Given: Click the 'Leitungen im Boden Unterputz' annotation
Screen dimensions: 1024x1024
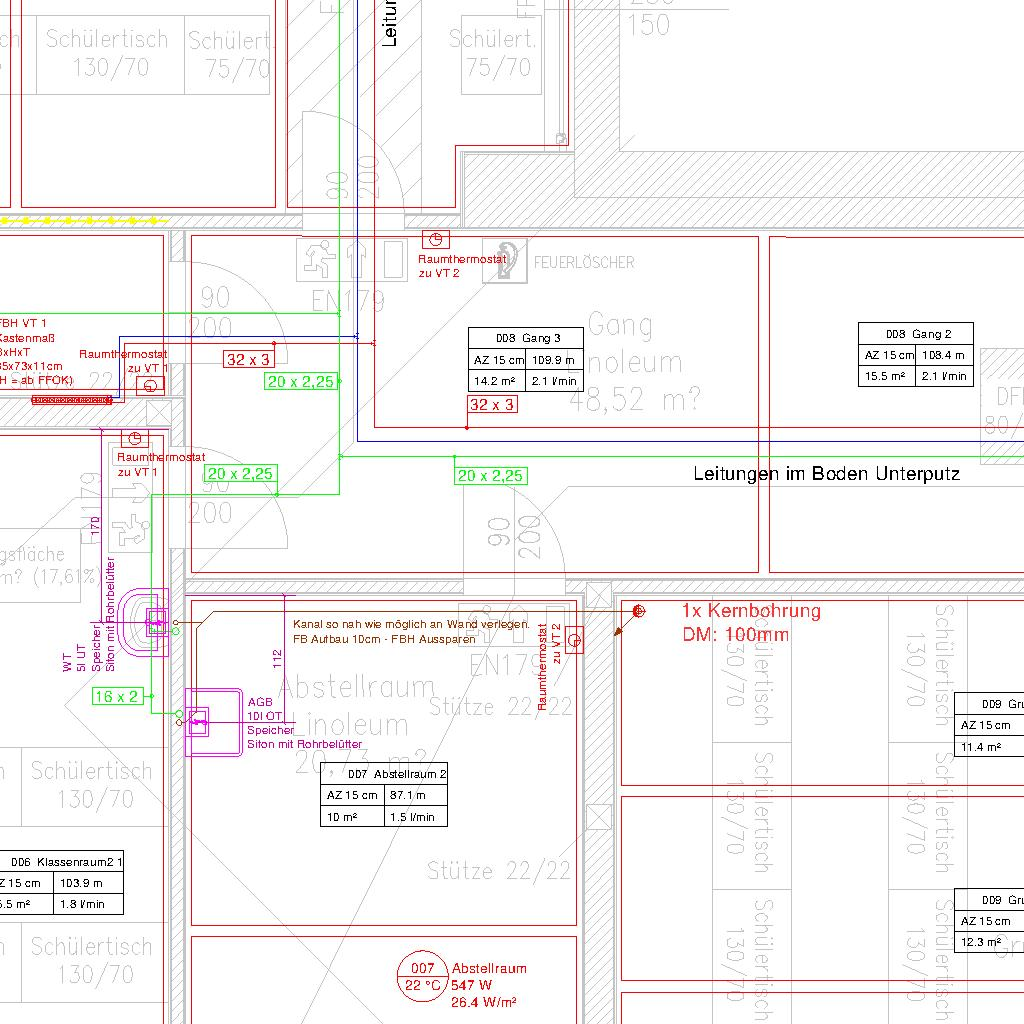Looking at the screenshot, I should coord(826,474).
